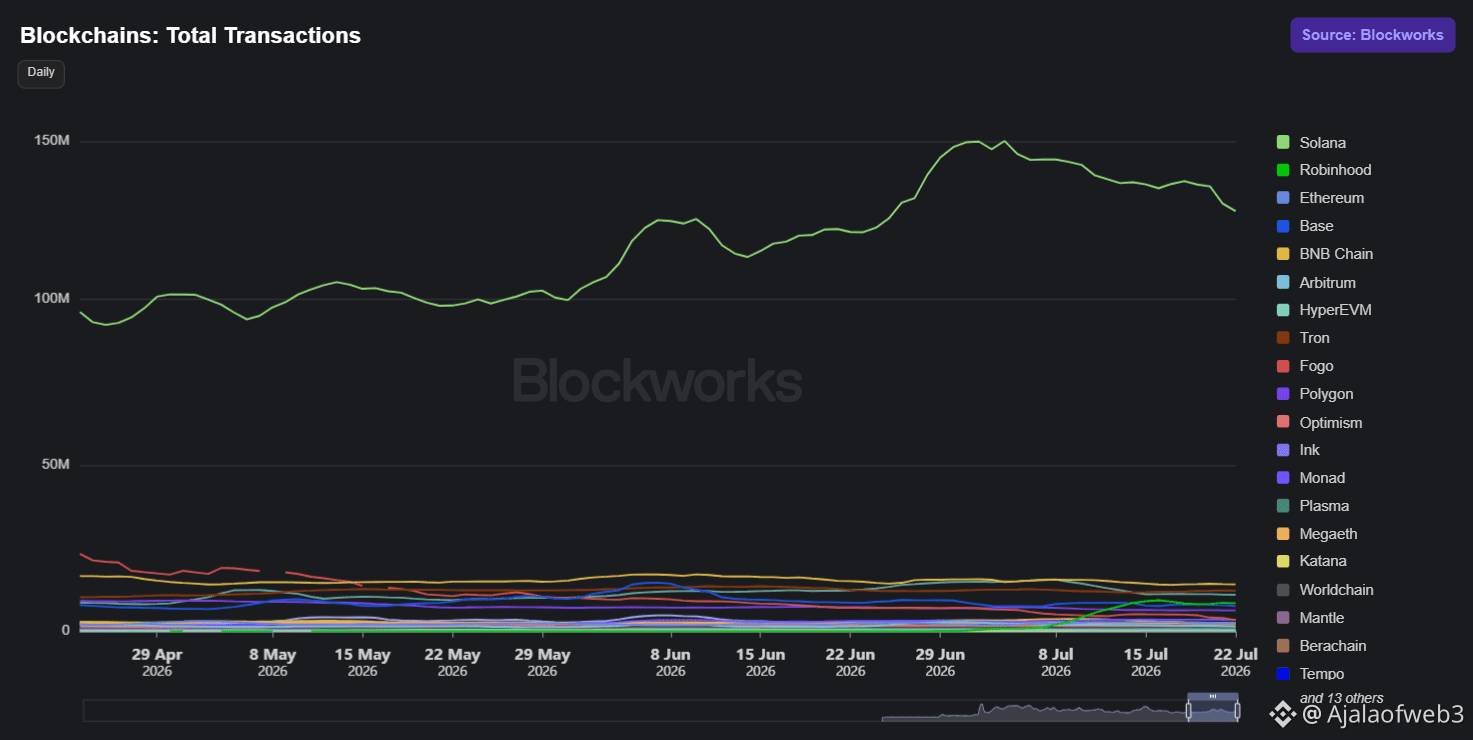The height and width of the screenshot is (740, 1473).
Task: Hide the Katana series via legend
Action: pos(1312,561)
